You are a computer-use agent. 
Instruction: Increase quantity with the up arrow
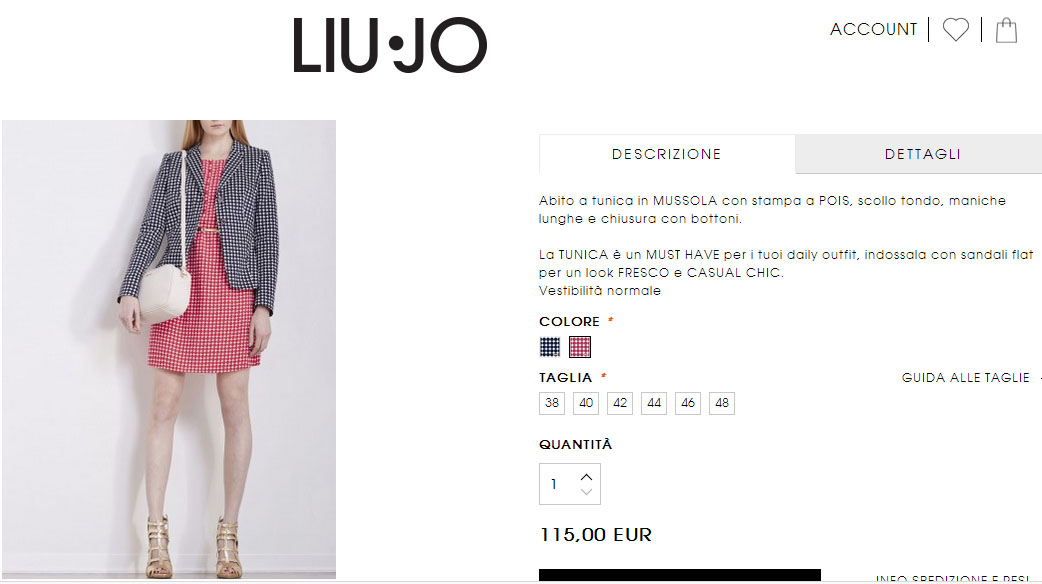586,477
